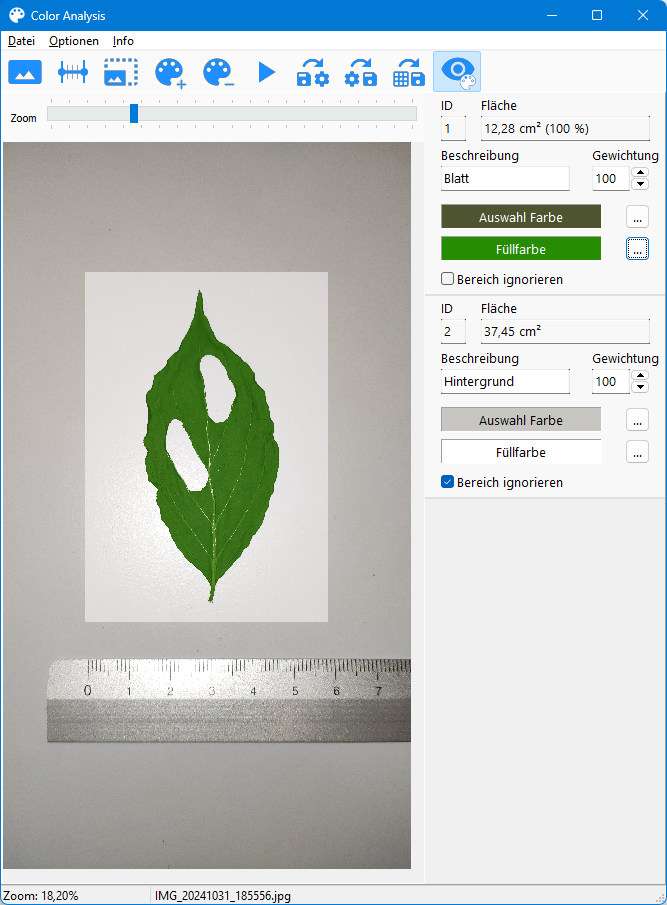This screenshot has width=667, height=905.
Task: Open the Datei menu
Action: (21, 41)
